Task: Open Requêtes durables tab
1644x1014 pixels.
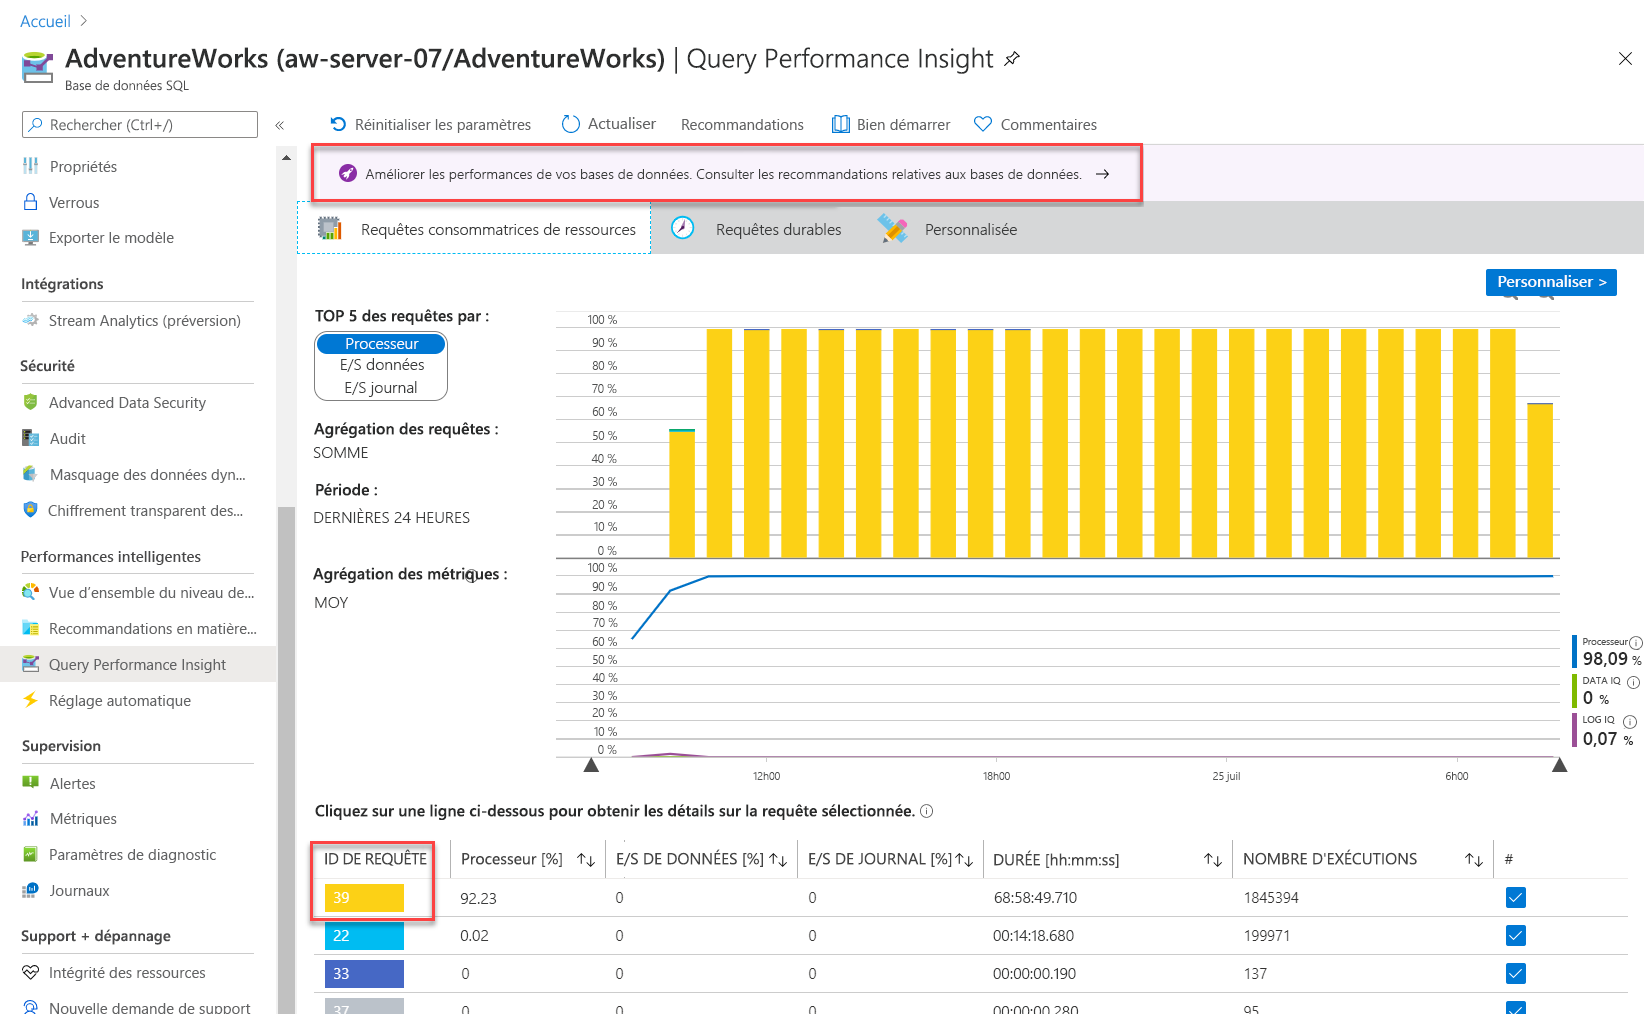Action: point(756,229)
